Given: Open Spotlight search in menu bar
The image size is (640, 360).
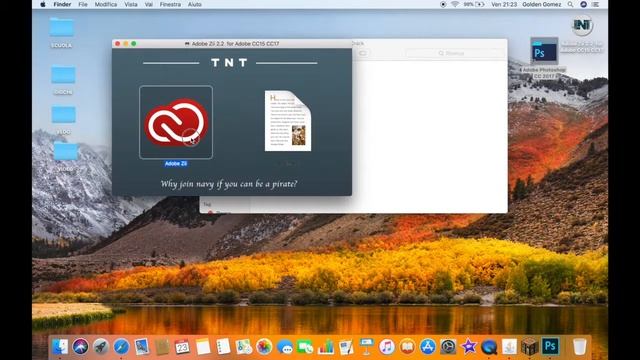Looking at the screenshot, I should coord(570,4).
